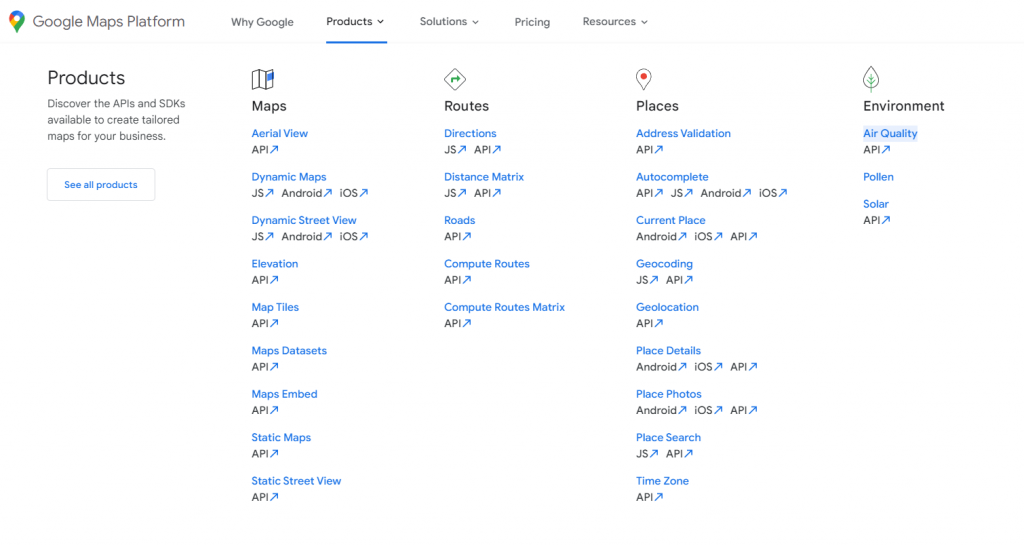The width and height of the screenshot is (1024, 545).
Task: Open the Pollen product link
Action: coord(878,177)
